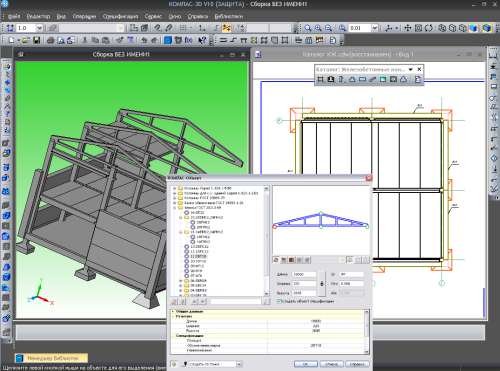Open the Справка menu
The image size is (500, 371).
(198, 16)
